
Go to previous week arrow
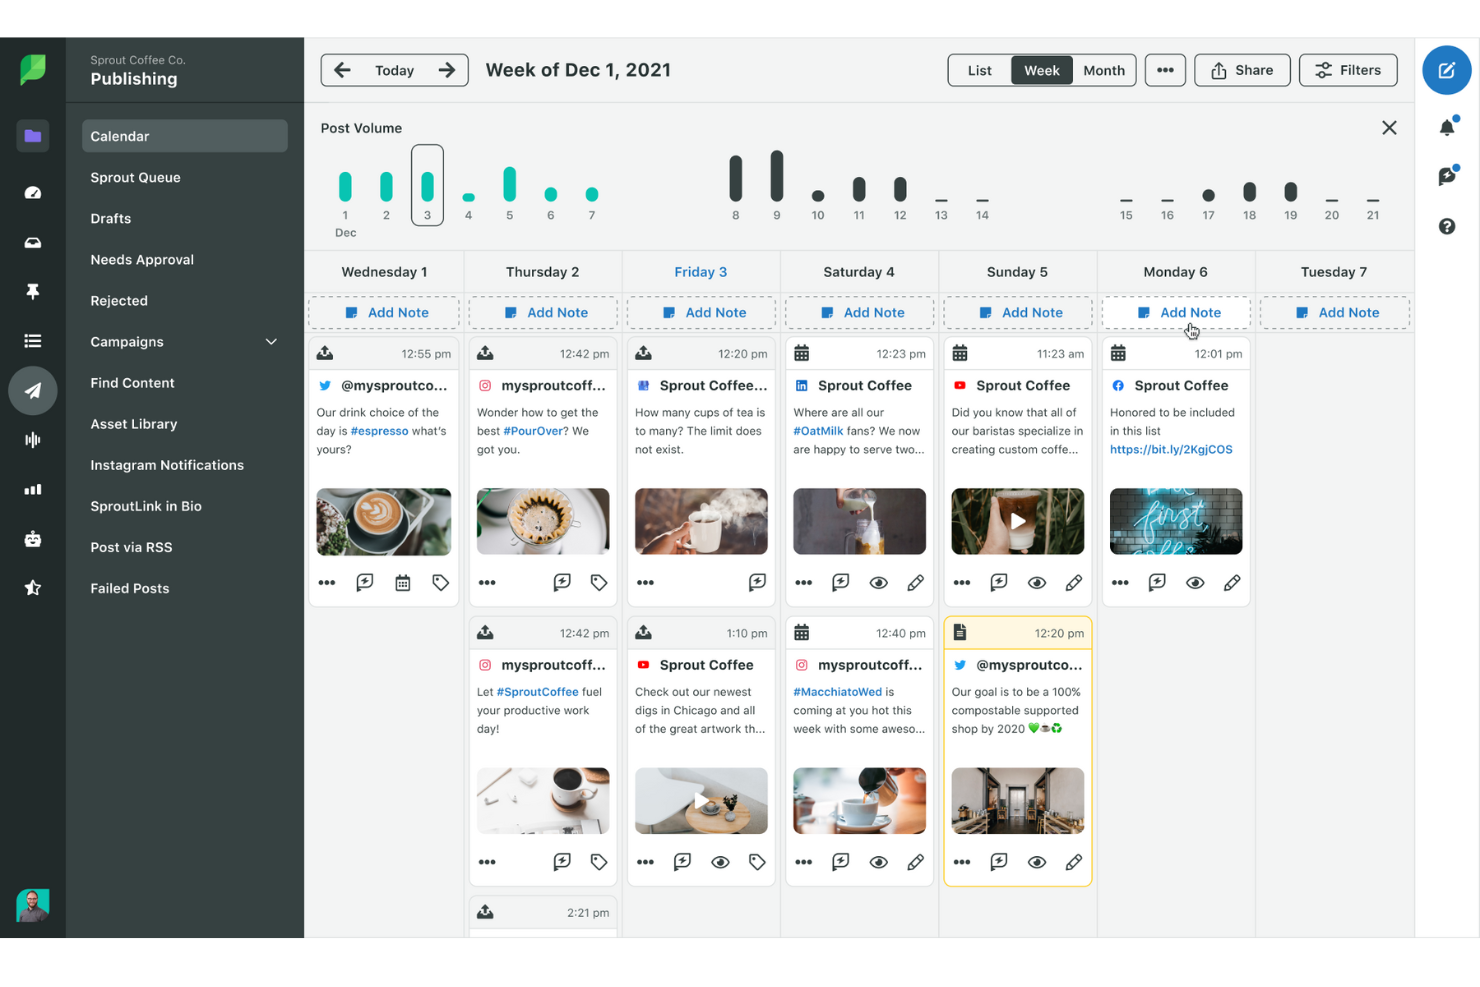click(x=342, y=70)
